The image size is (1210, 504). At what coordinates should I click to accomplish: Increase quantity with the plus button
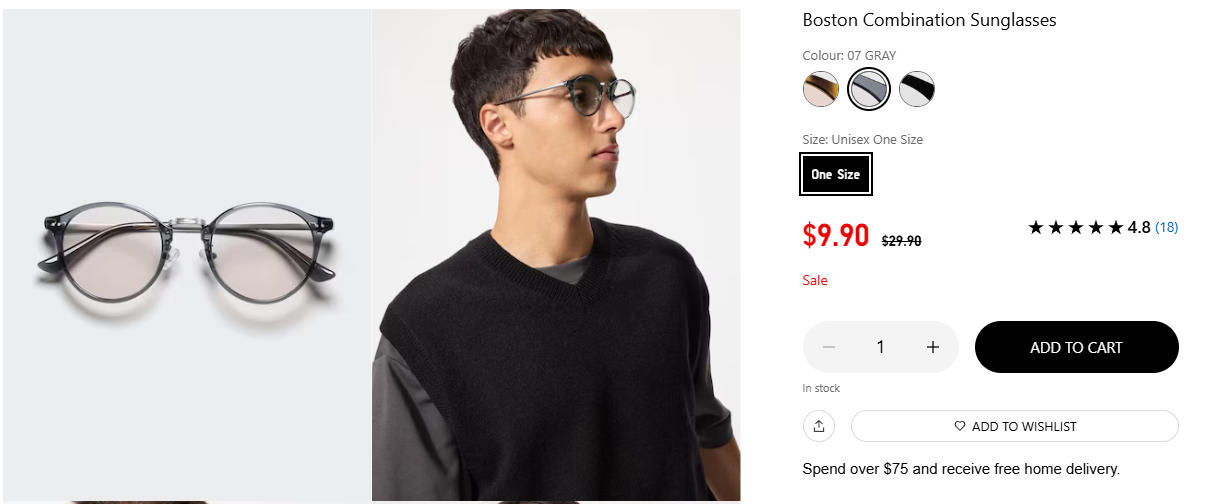coord(933,347)
